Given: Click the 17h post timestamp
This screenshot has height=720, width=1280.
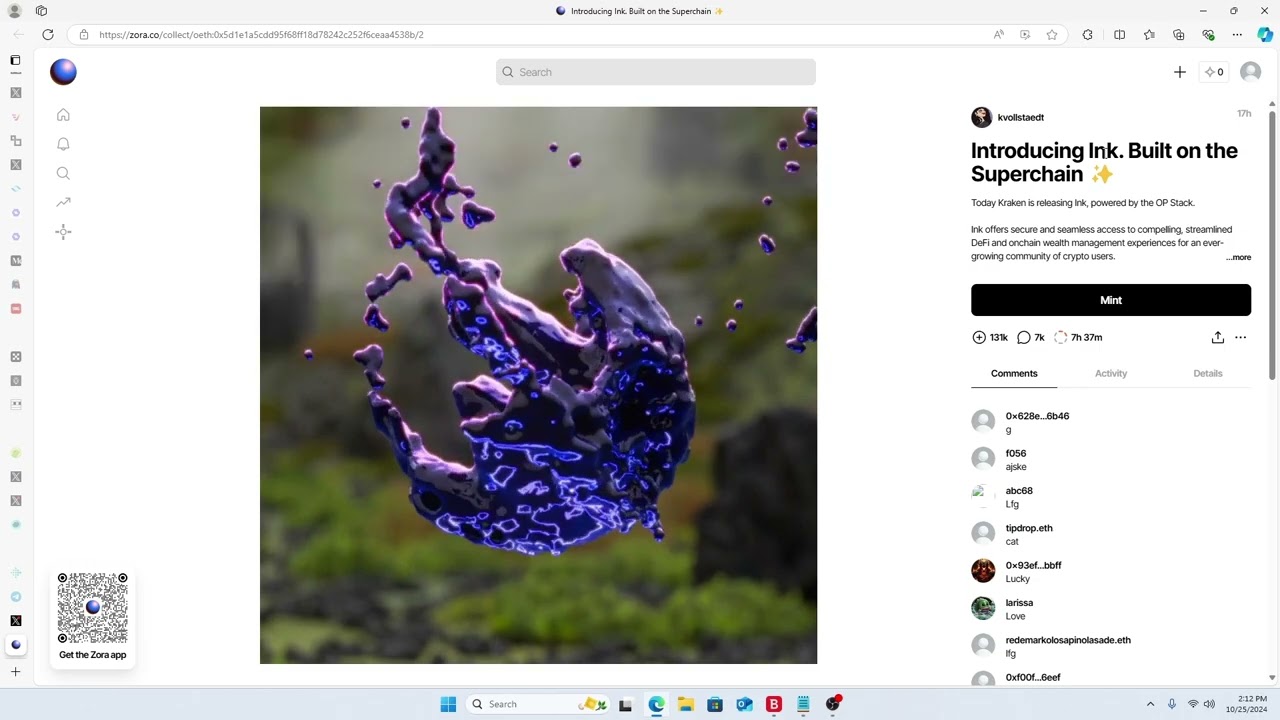Looking at the screenshot, I should (1244, 114).
